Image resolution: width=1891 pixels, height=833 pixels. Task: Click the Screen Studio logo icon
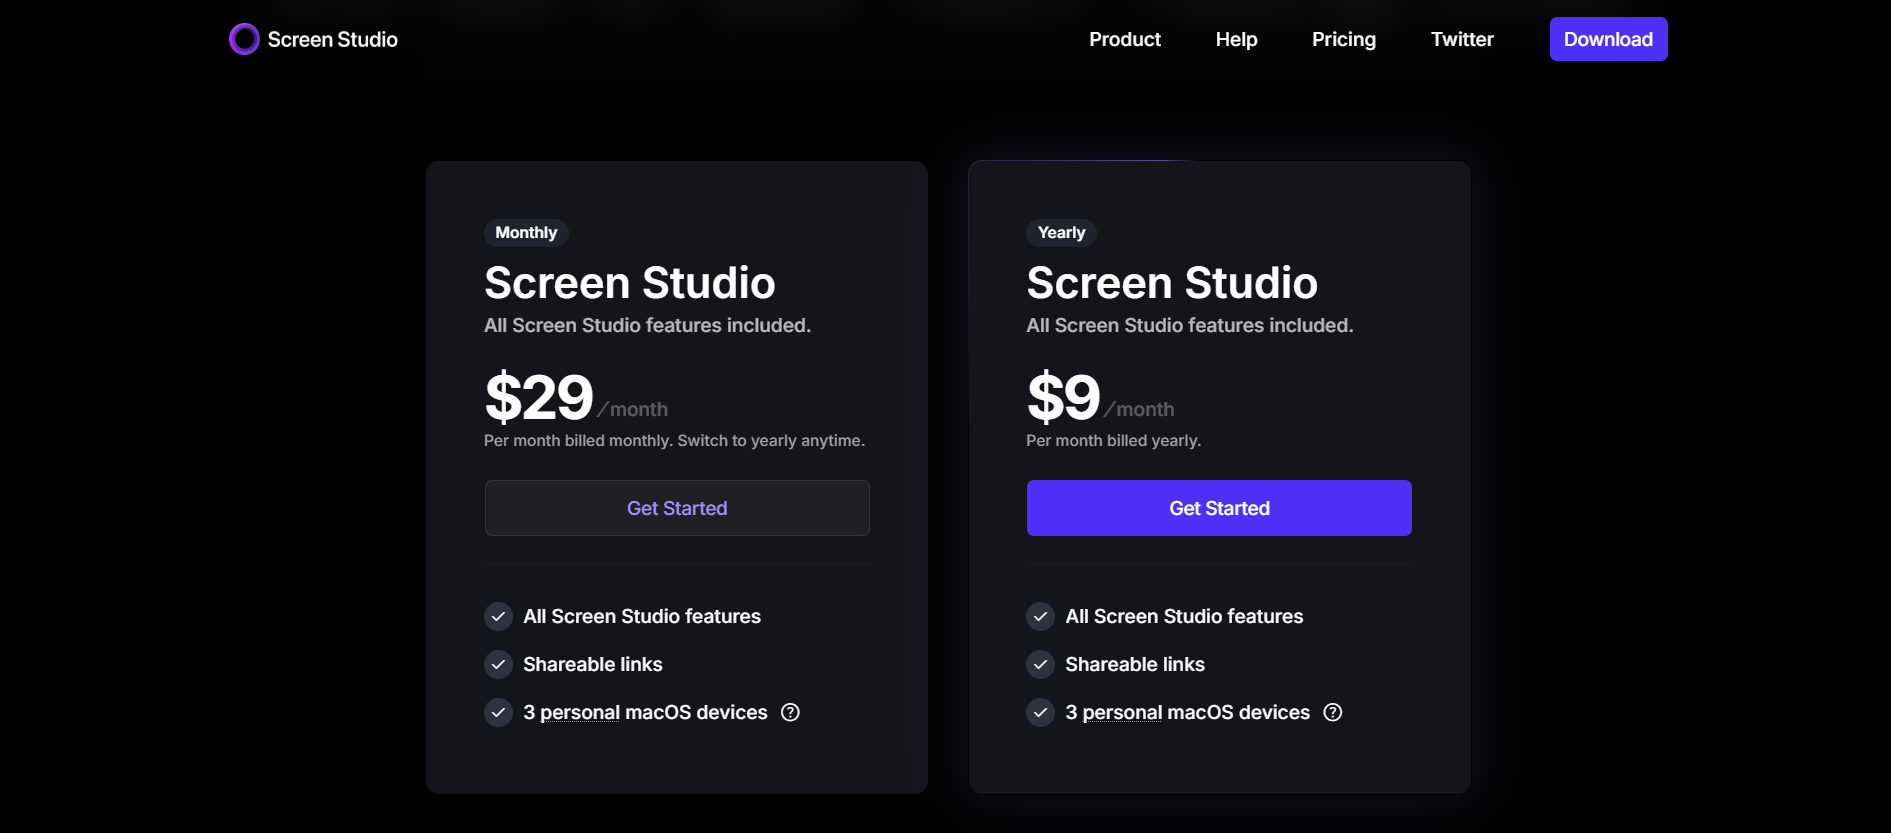(x=243, y=39)
